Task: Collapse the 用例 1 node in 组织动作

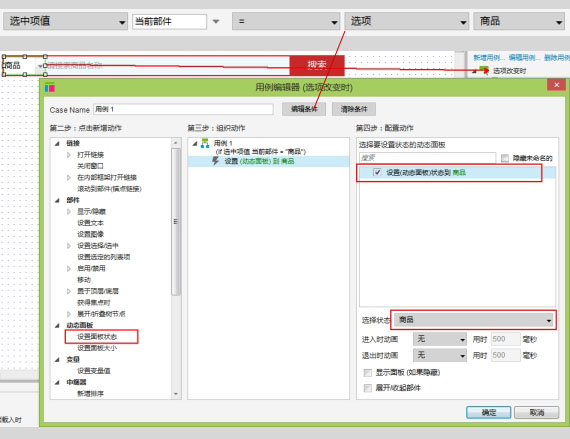Action: pos(195,144)
